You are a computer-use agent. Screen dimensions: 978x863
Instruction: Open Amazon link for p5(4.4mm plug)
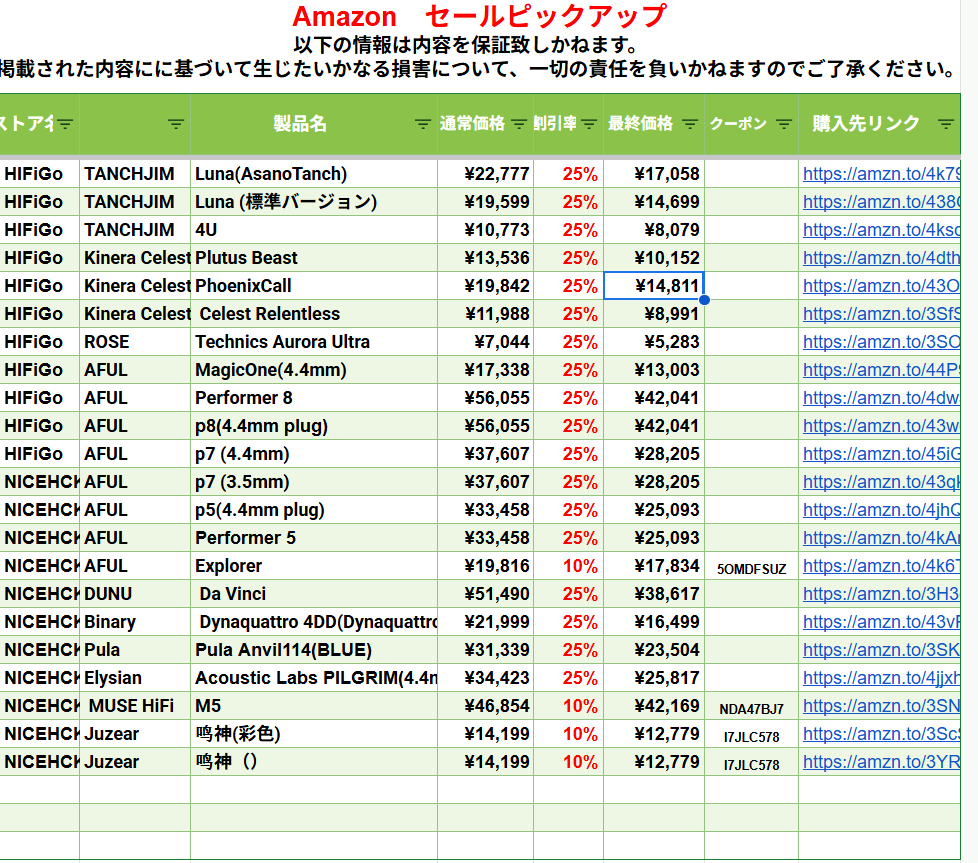point(881,510)
